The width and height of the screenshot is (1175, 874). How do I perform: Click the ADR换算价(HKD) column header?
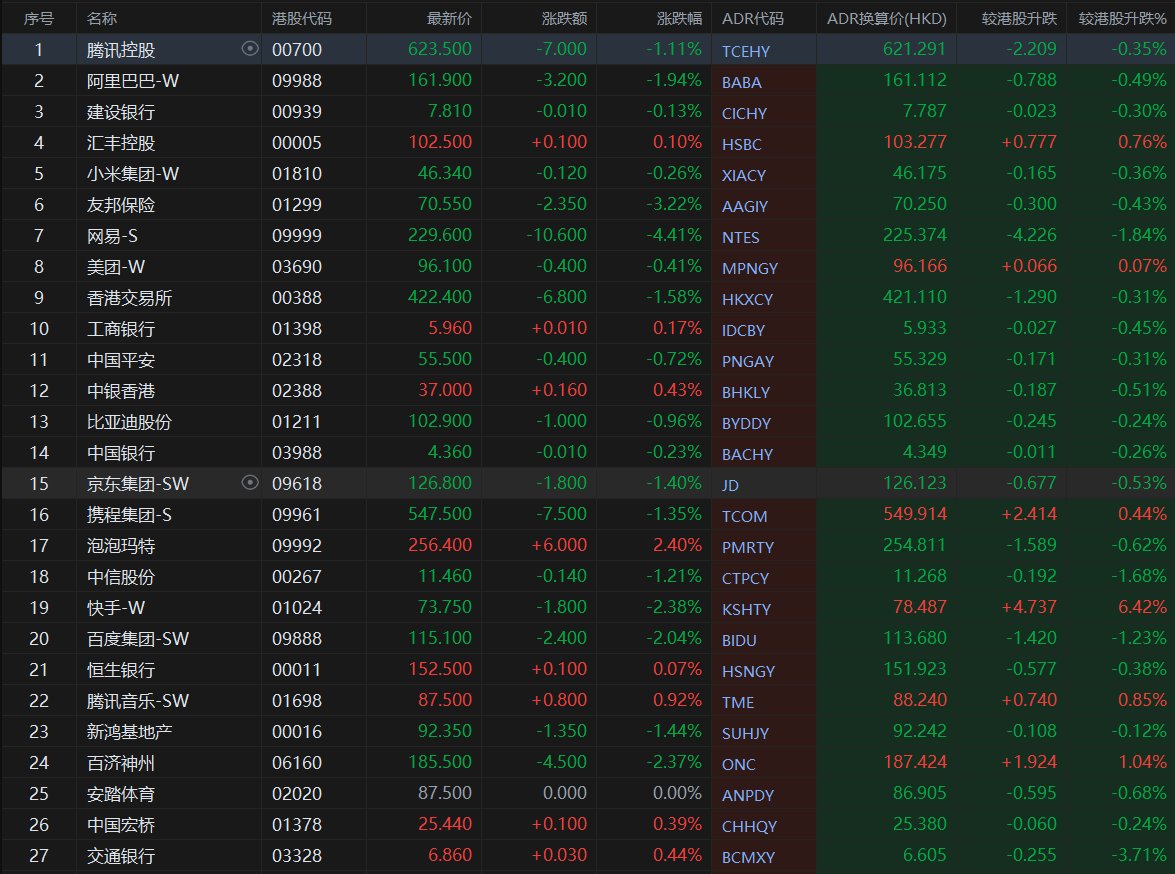886,19
